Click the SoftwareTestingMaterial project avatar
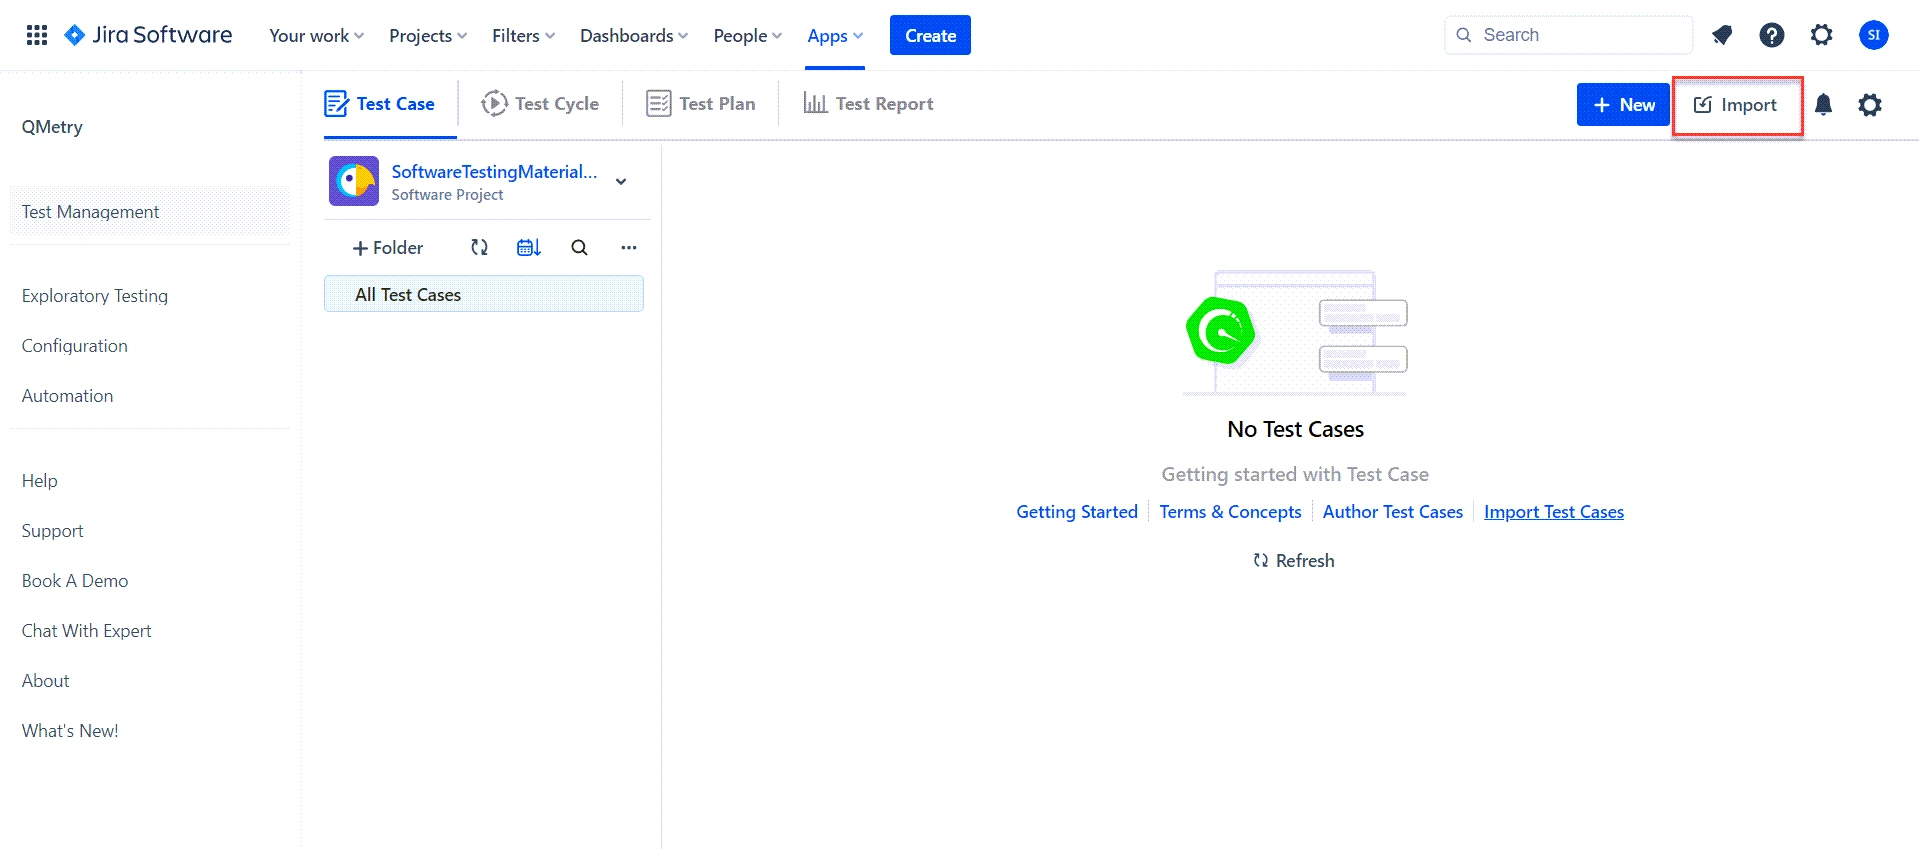 click(354, 181)
